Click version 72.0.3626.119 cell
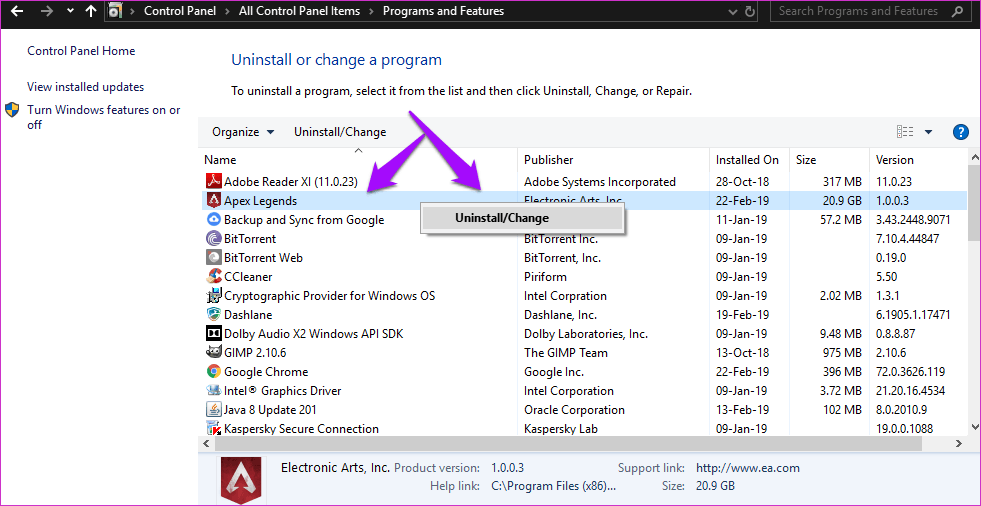 point(910,372)
